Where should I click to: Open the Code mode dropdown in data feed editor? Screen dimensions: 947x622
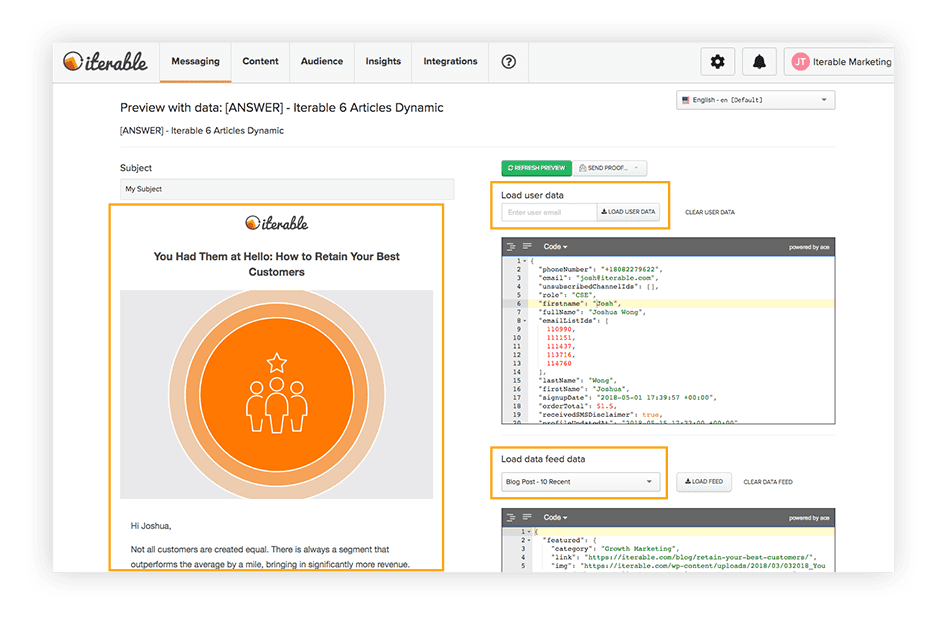[555, 517]
